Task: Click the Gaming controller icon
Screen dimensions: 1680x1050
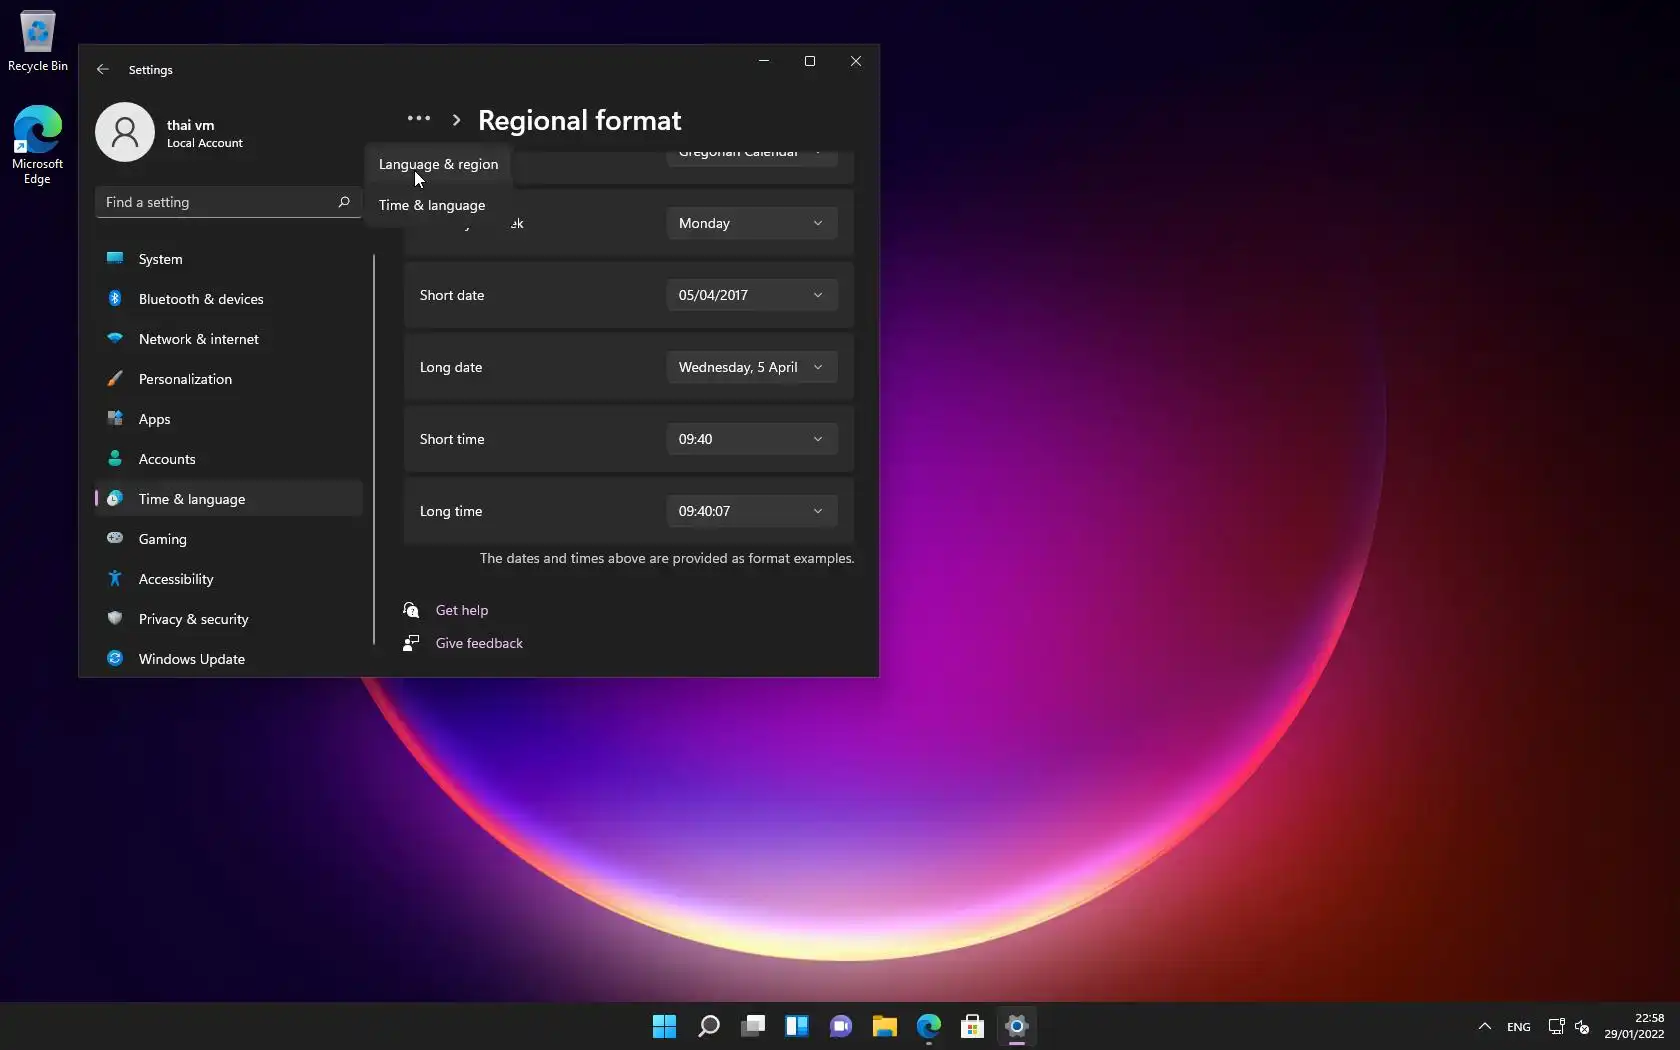Action: tap(115, 538)
